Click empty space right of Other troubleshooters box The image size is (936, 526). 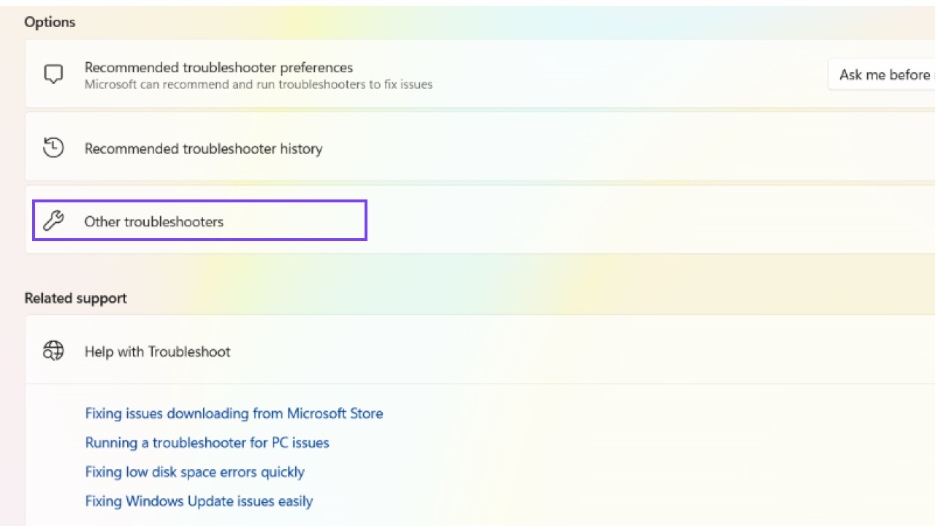click(650, 221)
